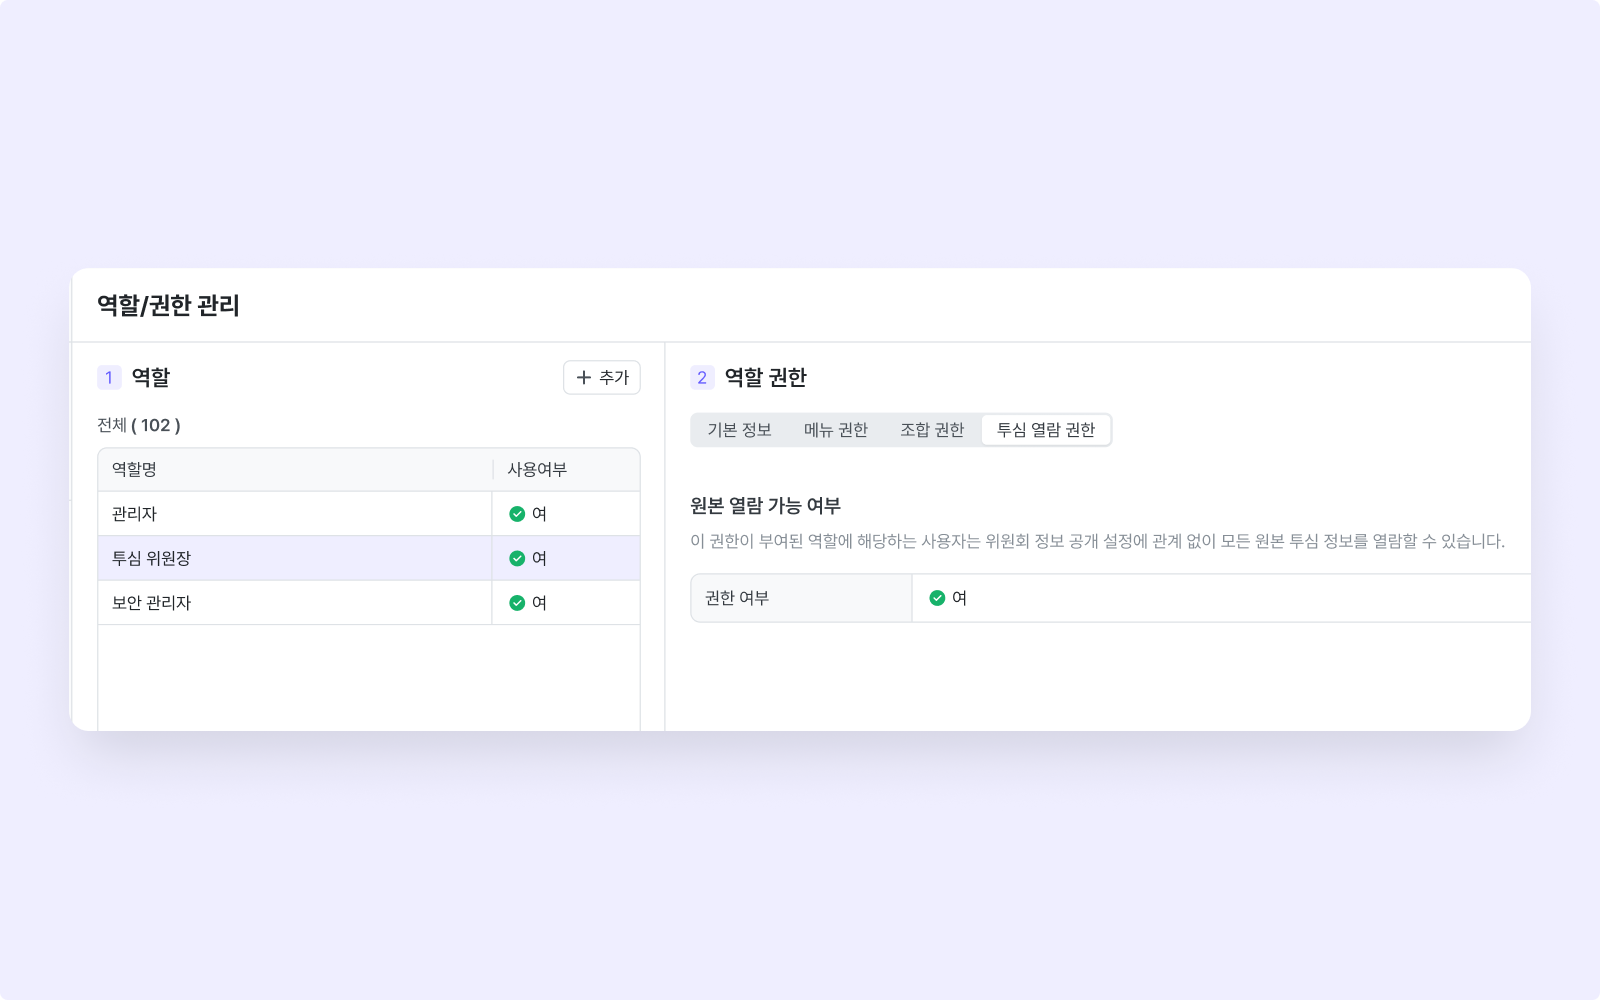Select the 조합 권한 tab
The width and height of the screenshot is (1600, 1000).
pos(932,430)
